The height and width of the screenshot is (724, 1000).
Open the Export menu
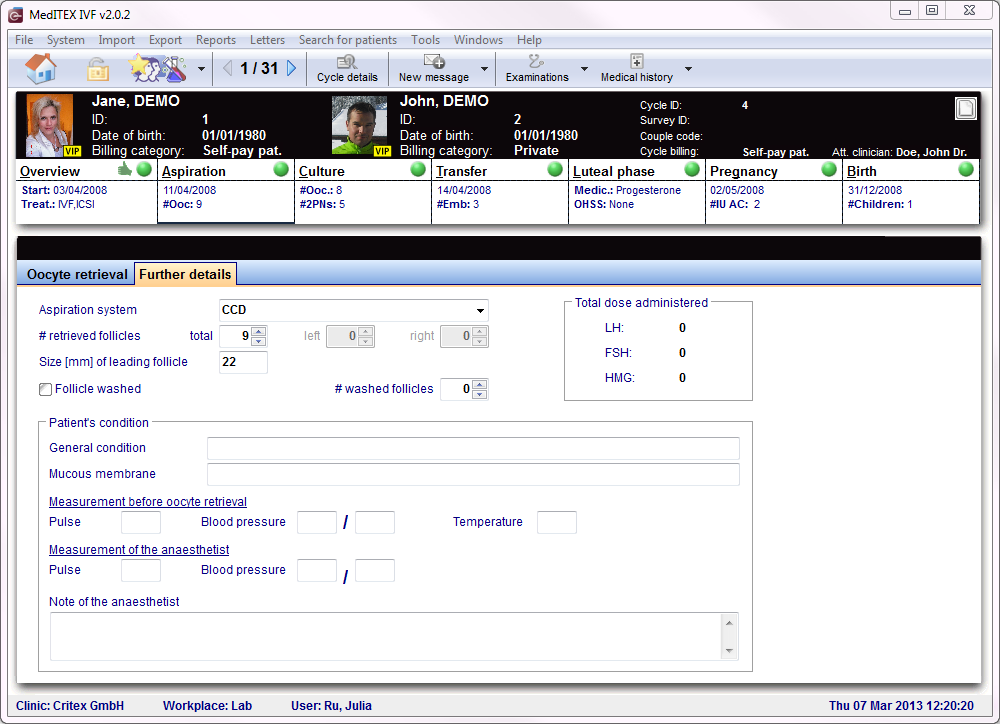point(165,40)
